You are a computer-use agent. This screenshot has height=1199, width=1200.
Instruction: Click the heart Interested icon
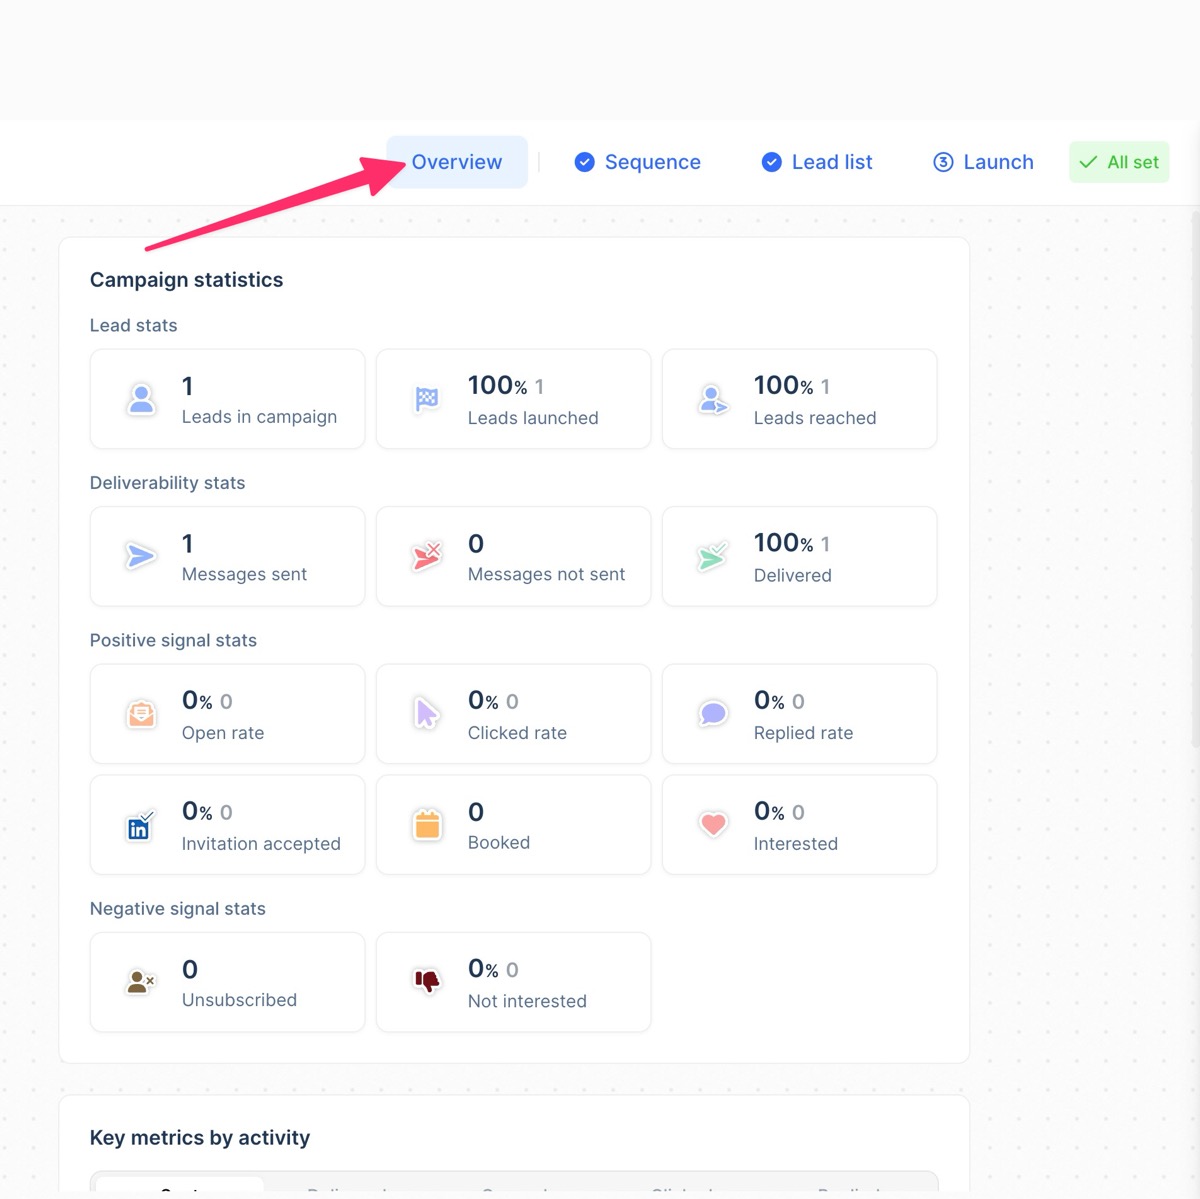713,825
